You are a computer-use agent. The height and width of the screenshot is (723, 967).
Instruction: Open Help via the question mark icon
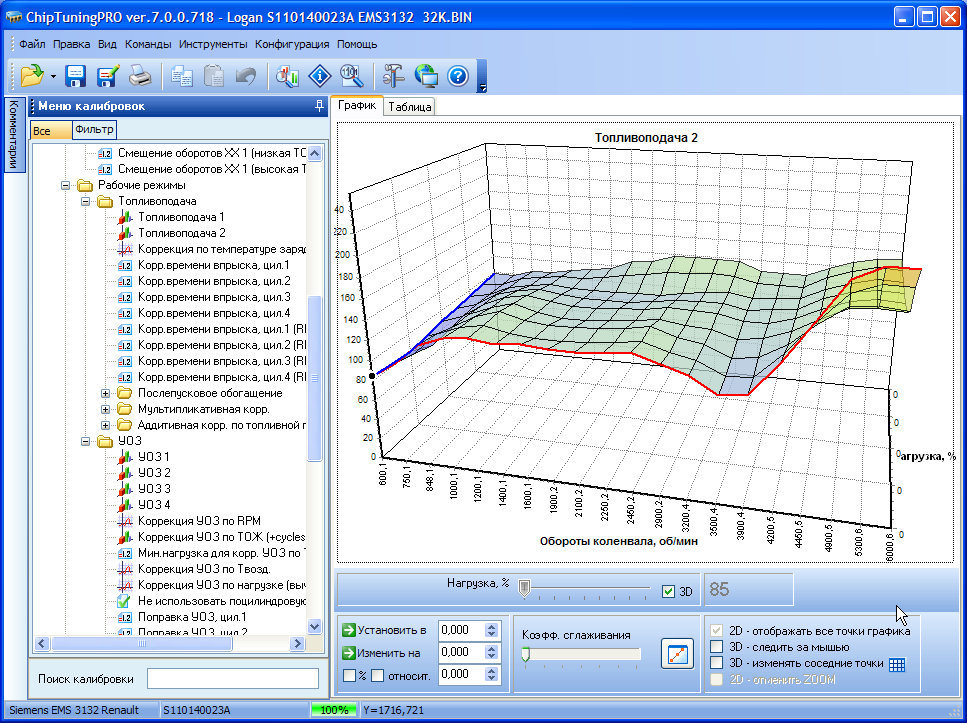(x=458, y=75)
